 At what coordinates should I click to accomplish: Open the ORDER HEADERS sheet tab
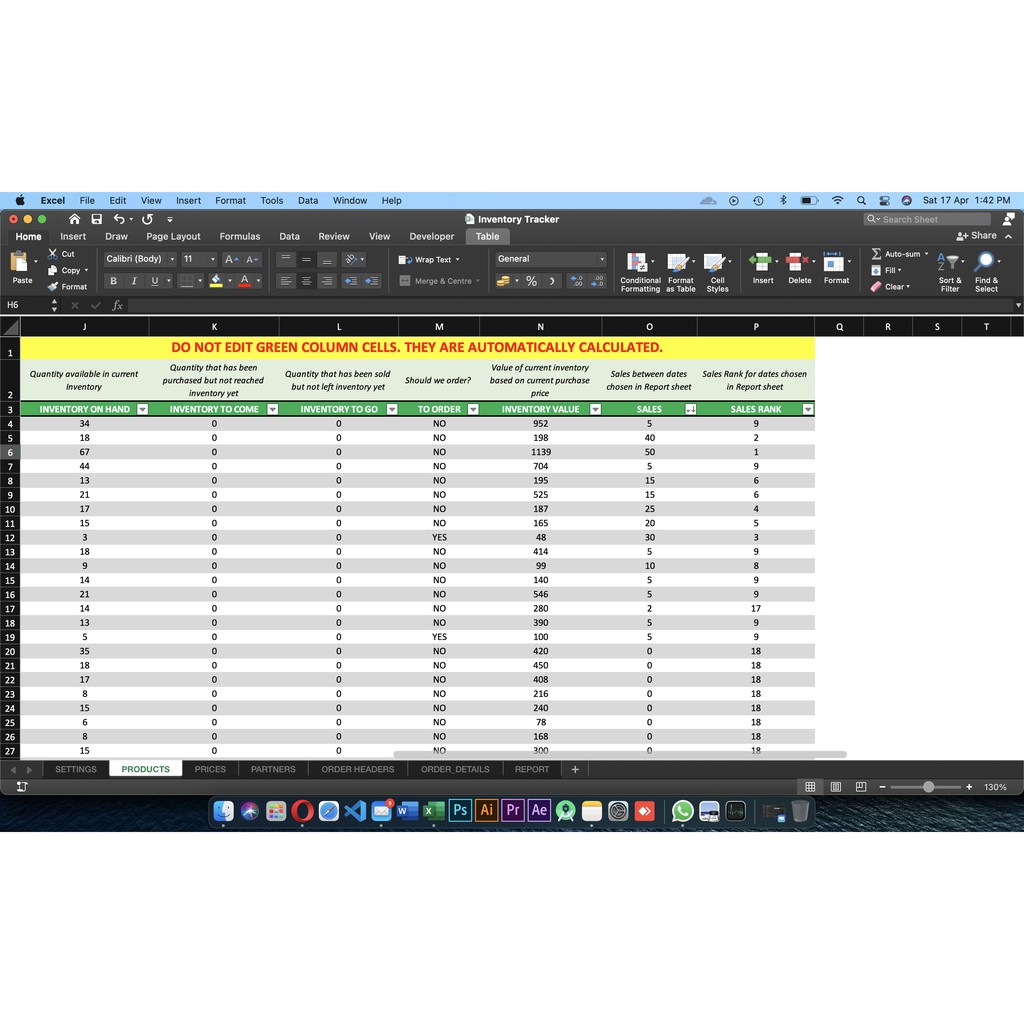tap(357, 769)
